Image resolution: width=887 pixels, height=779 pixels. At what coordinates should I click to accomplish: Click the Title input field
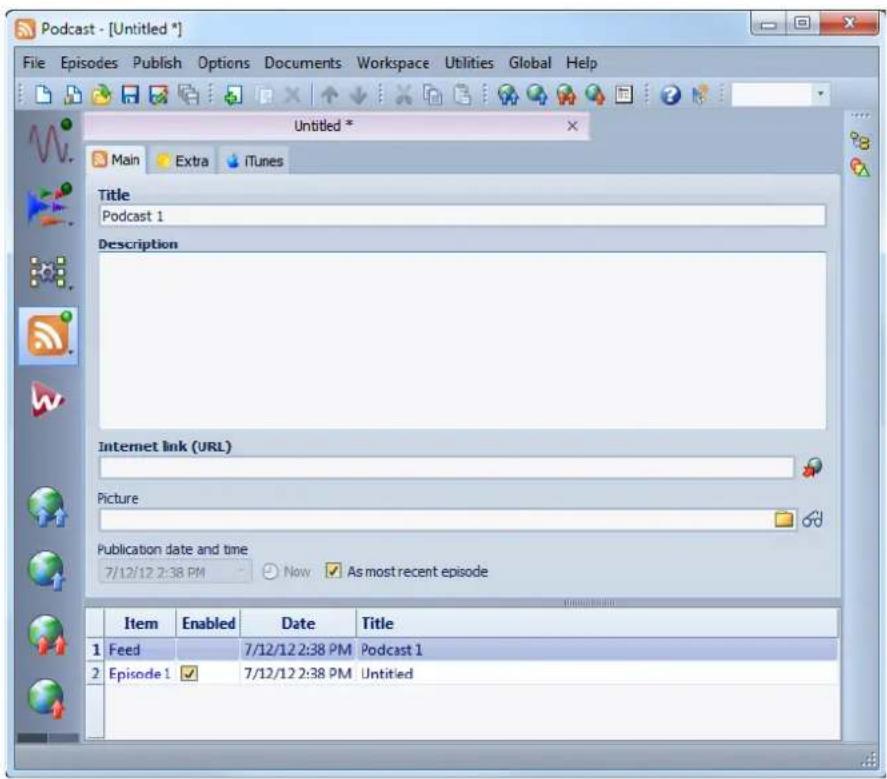tap(462, 216)
